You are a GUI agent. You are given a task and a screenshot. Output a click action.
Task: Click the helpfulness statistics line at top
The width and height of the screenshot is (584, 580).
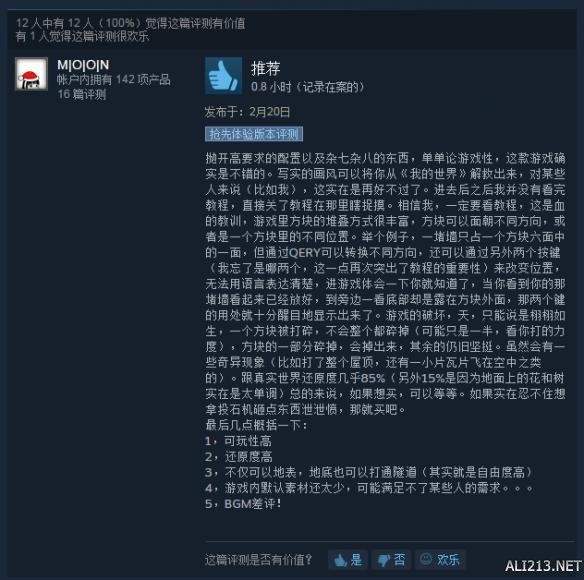(130, 23)
